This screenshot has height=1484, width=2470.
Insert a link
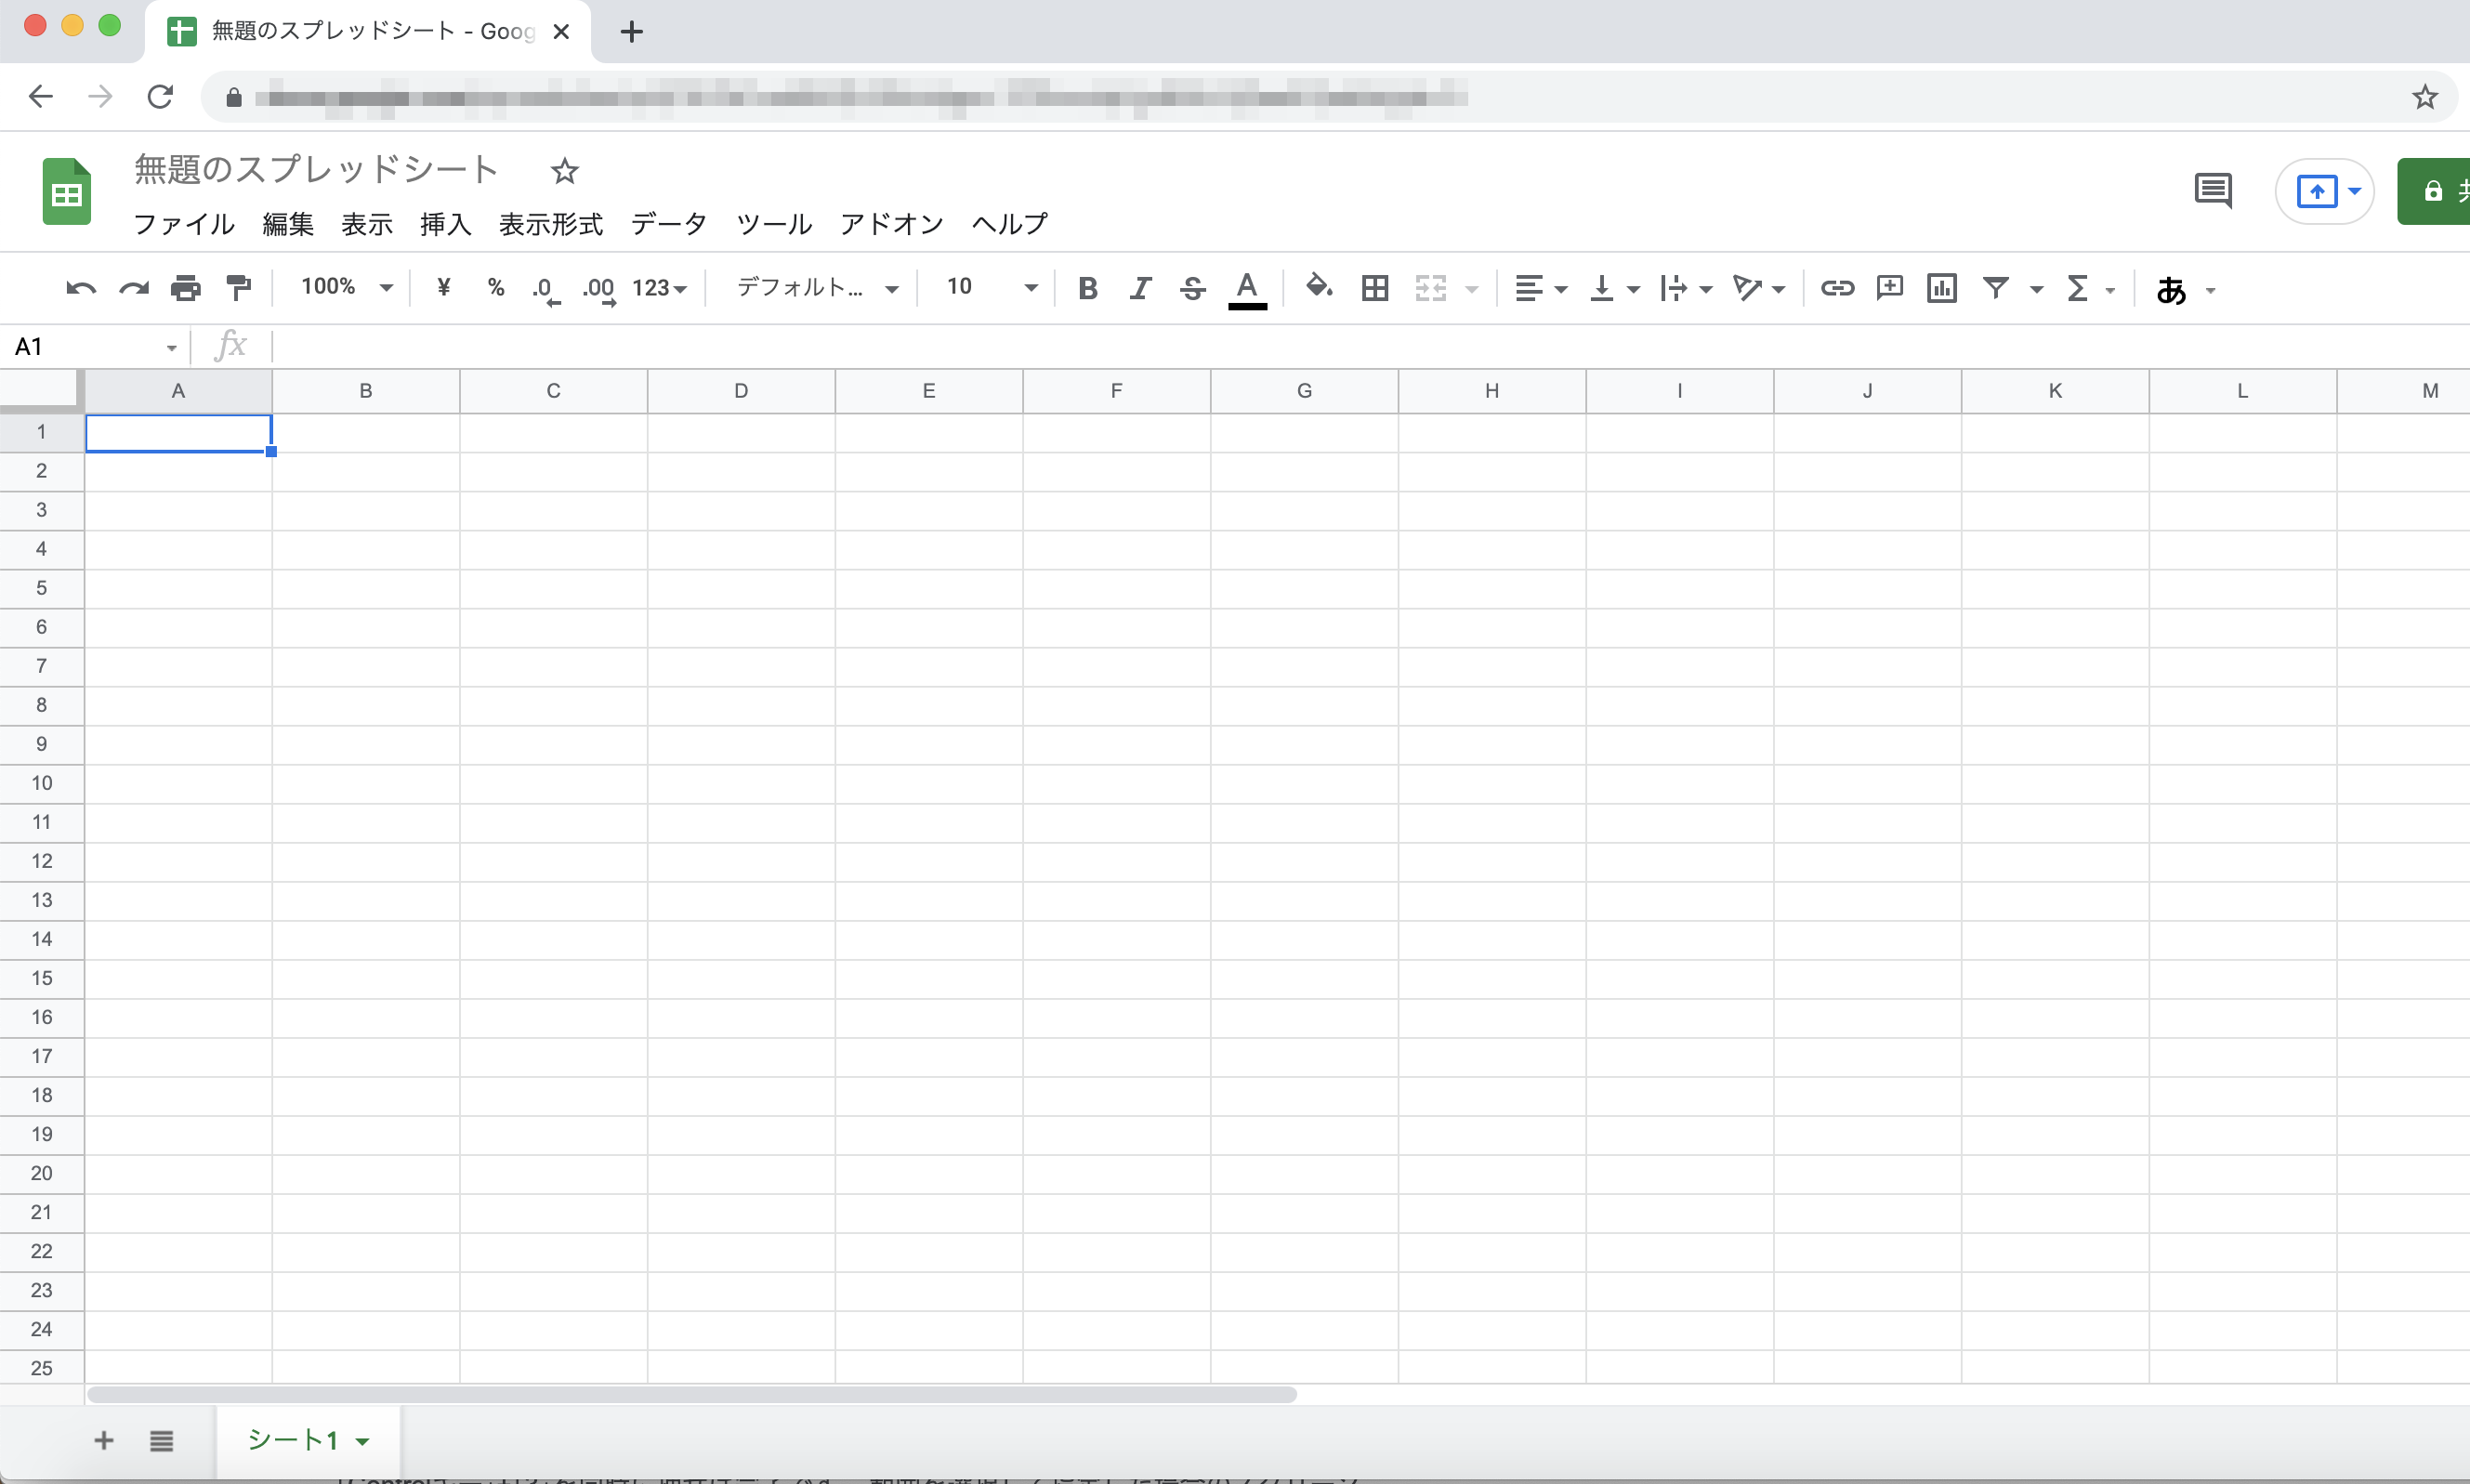coord(1837,288)
